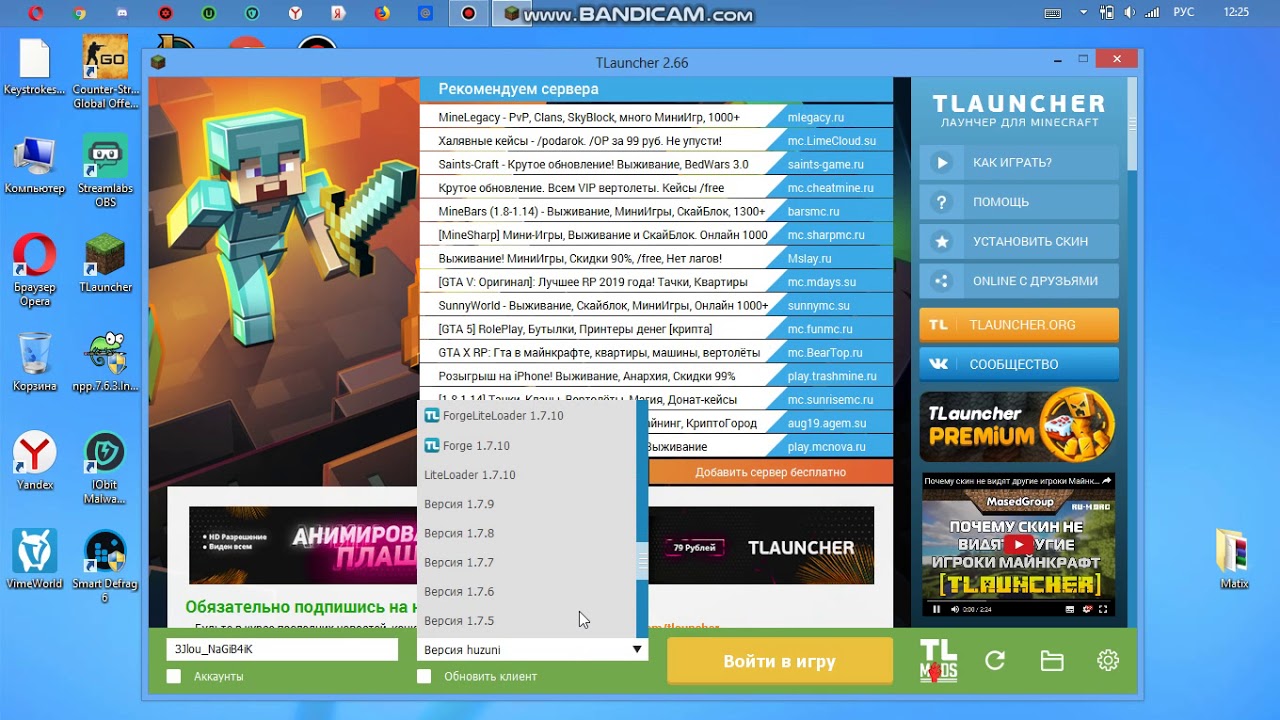
Task: Click the YouTube red play button
Action: coord(1018,545)
